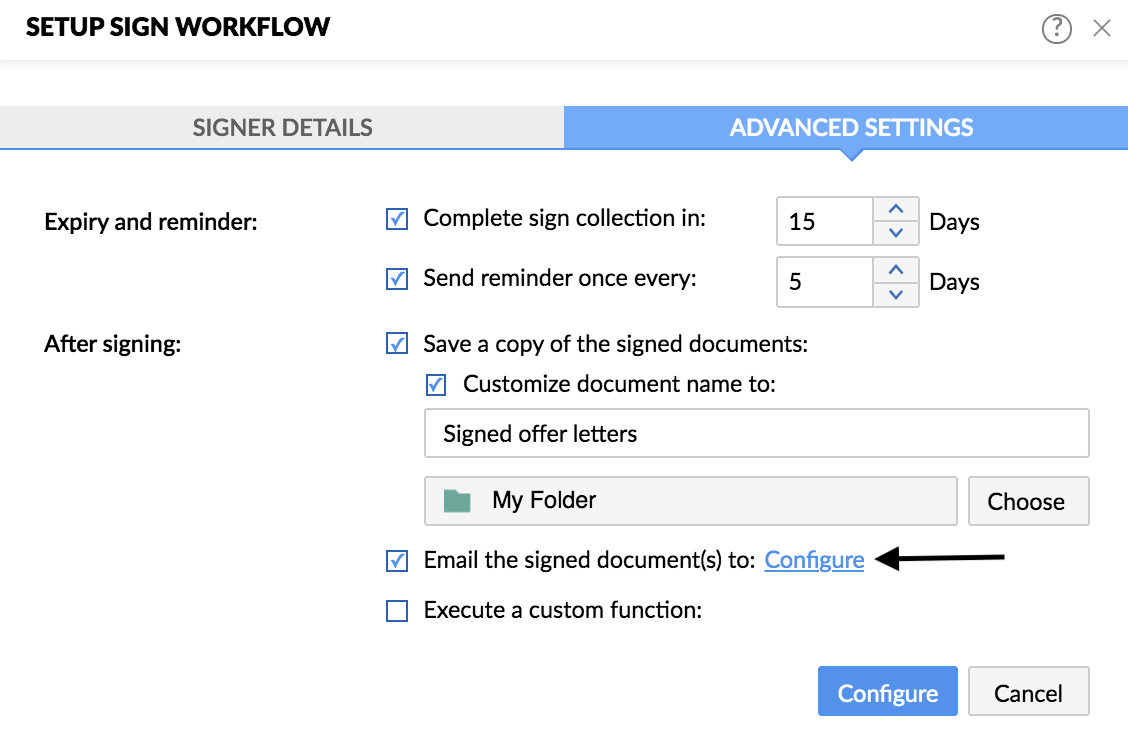Disable Save a copy of signed documents
Viewport: 1128px width, 754px height.
click(396, 344)
